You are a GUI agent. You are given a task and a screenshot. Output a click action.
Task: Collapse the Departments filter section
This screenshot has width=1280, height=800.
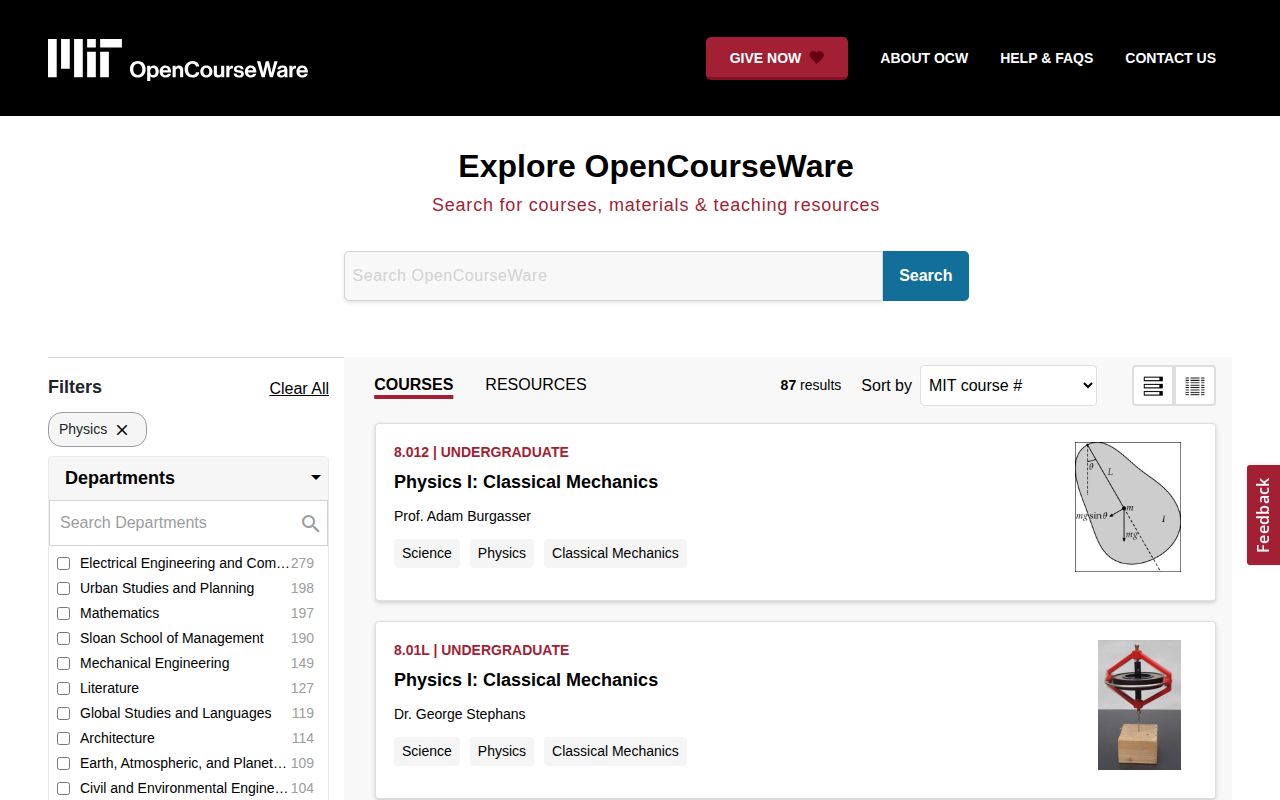(315, 478)
